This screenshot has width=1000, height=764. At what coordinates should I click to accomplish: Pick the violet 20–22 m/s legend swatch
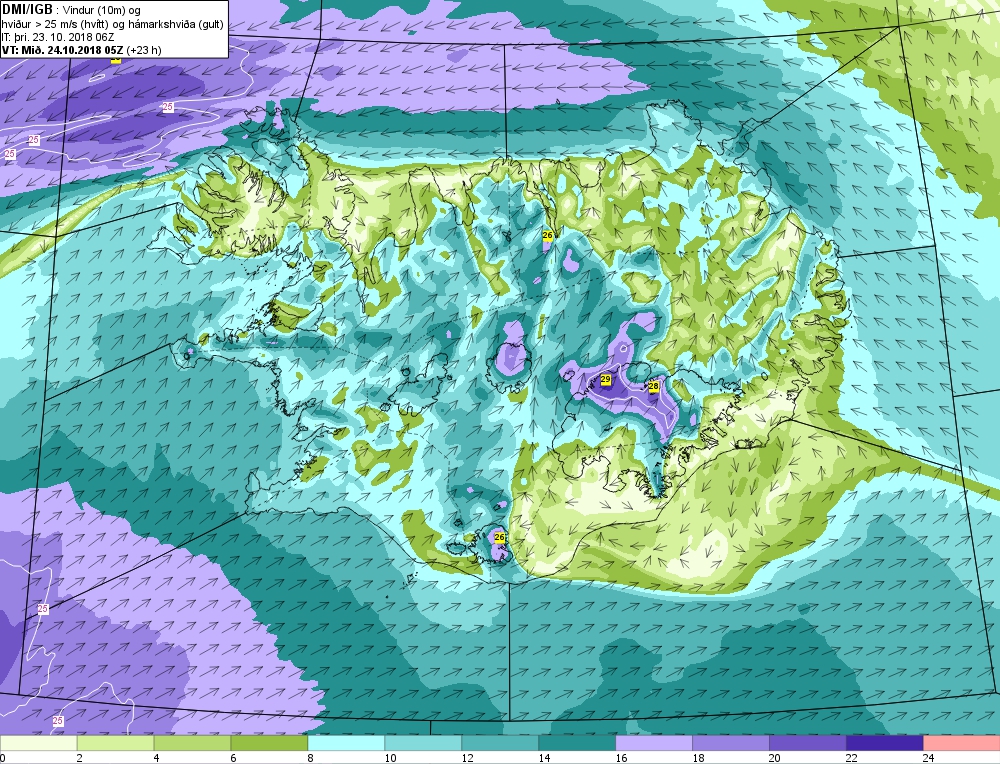pyautogui.click(x=807, y=743)
